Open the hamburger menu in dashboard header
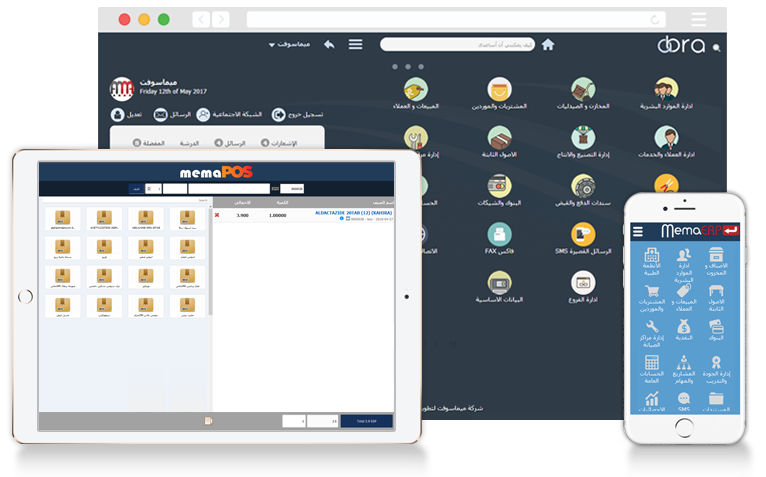The image size is (766, 477). 355,45
